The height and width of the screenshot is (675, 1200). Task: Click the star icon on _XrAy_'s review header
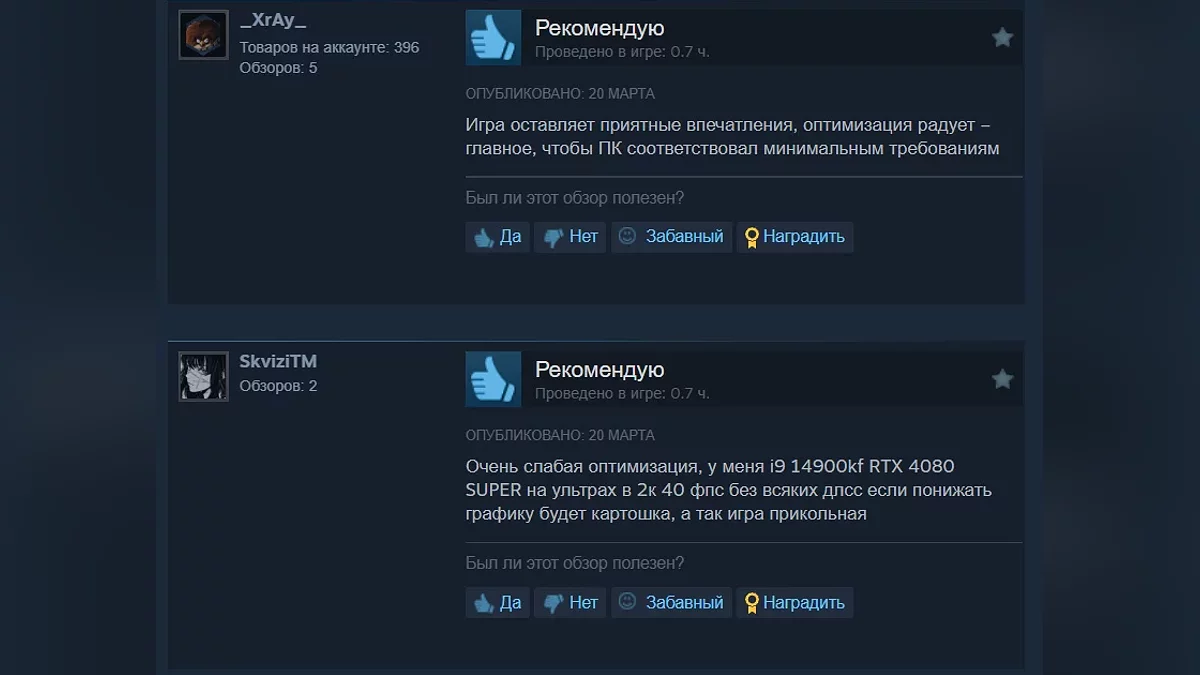(1002, 38)
